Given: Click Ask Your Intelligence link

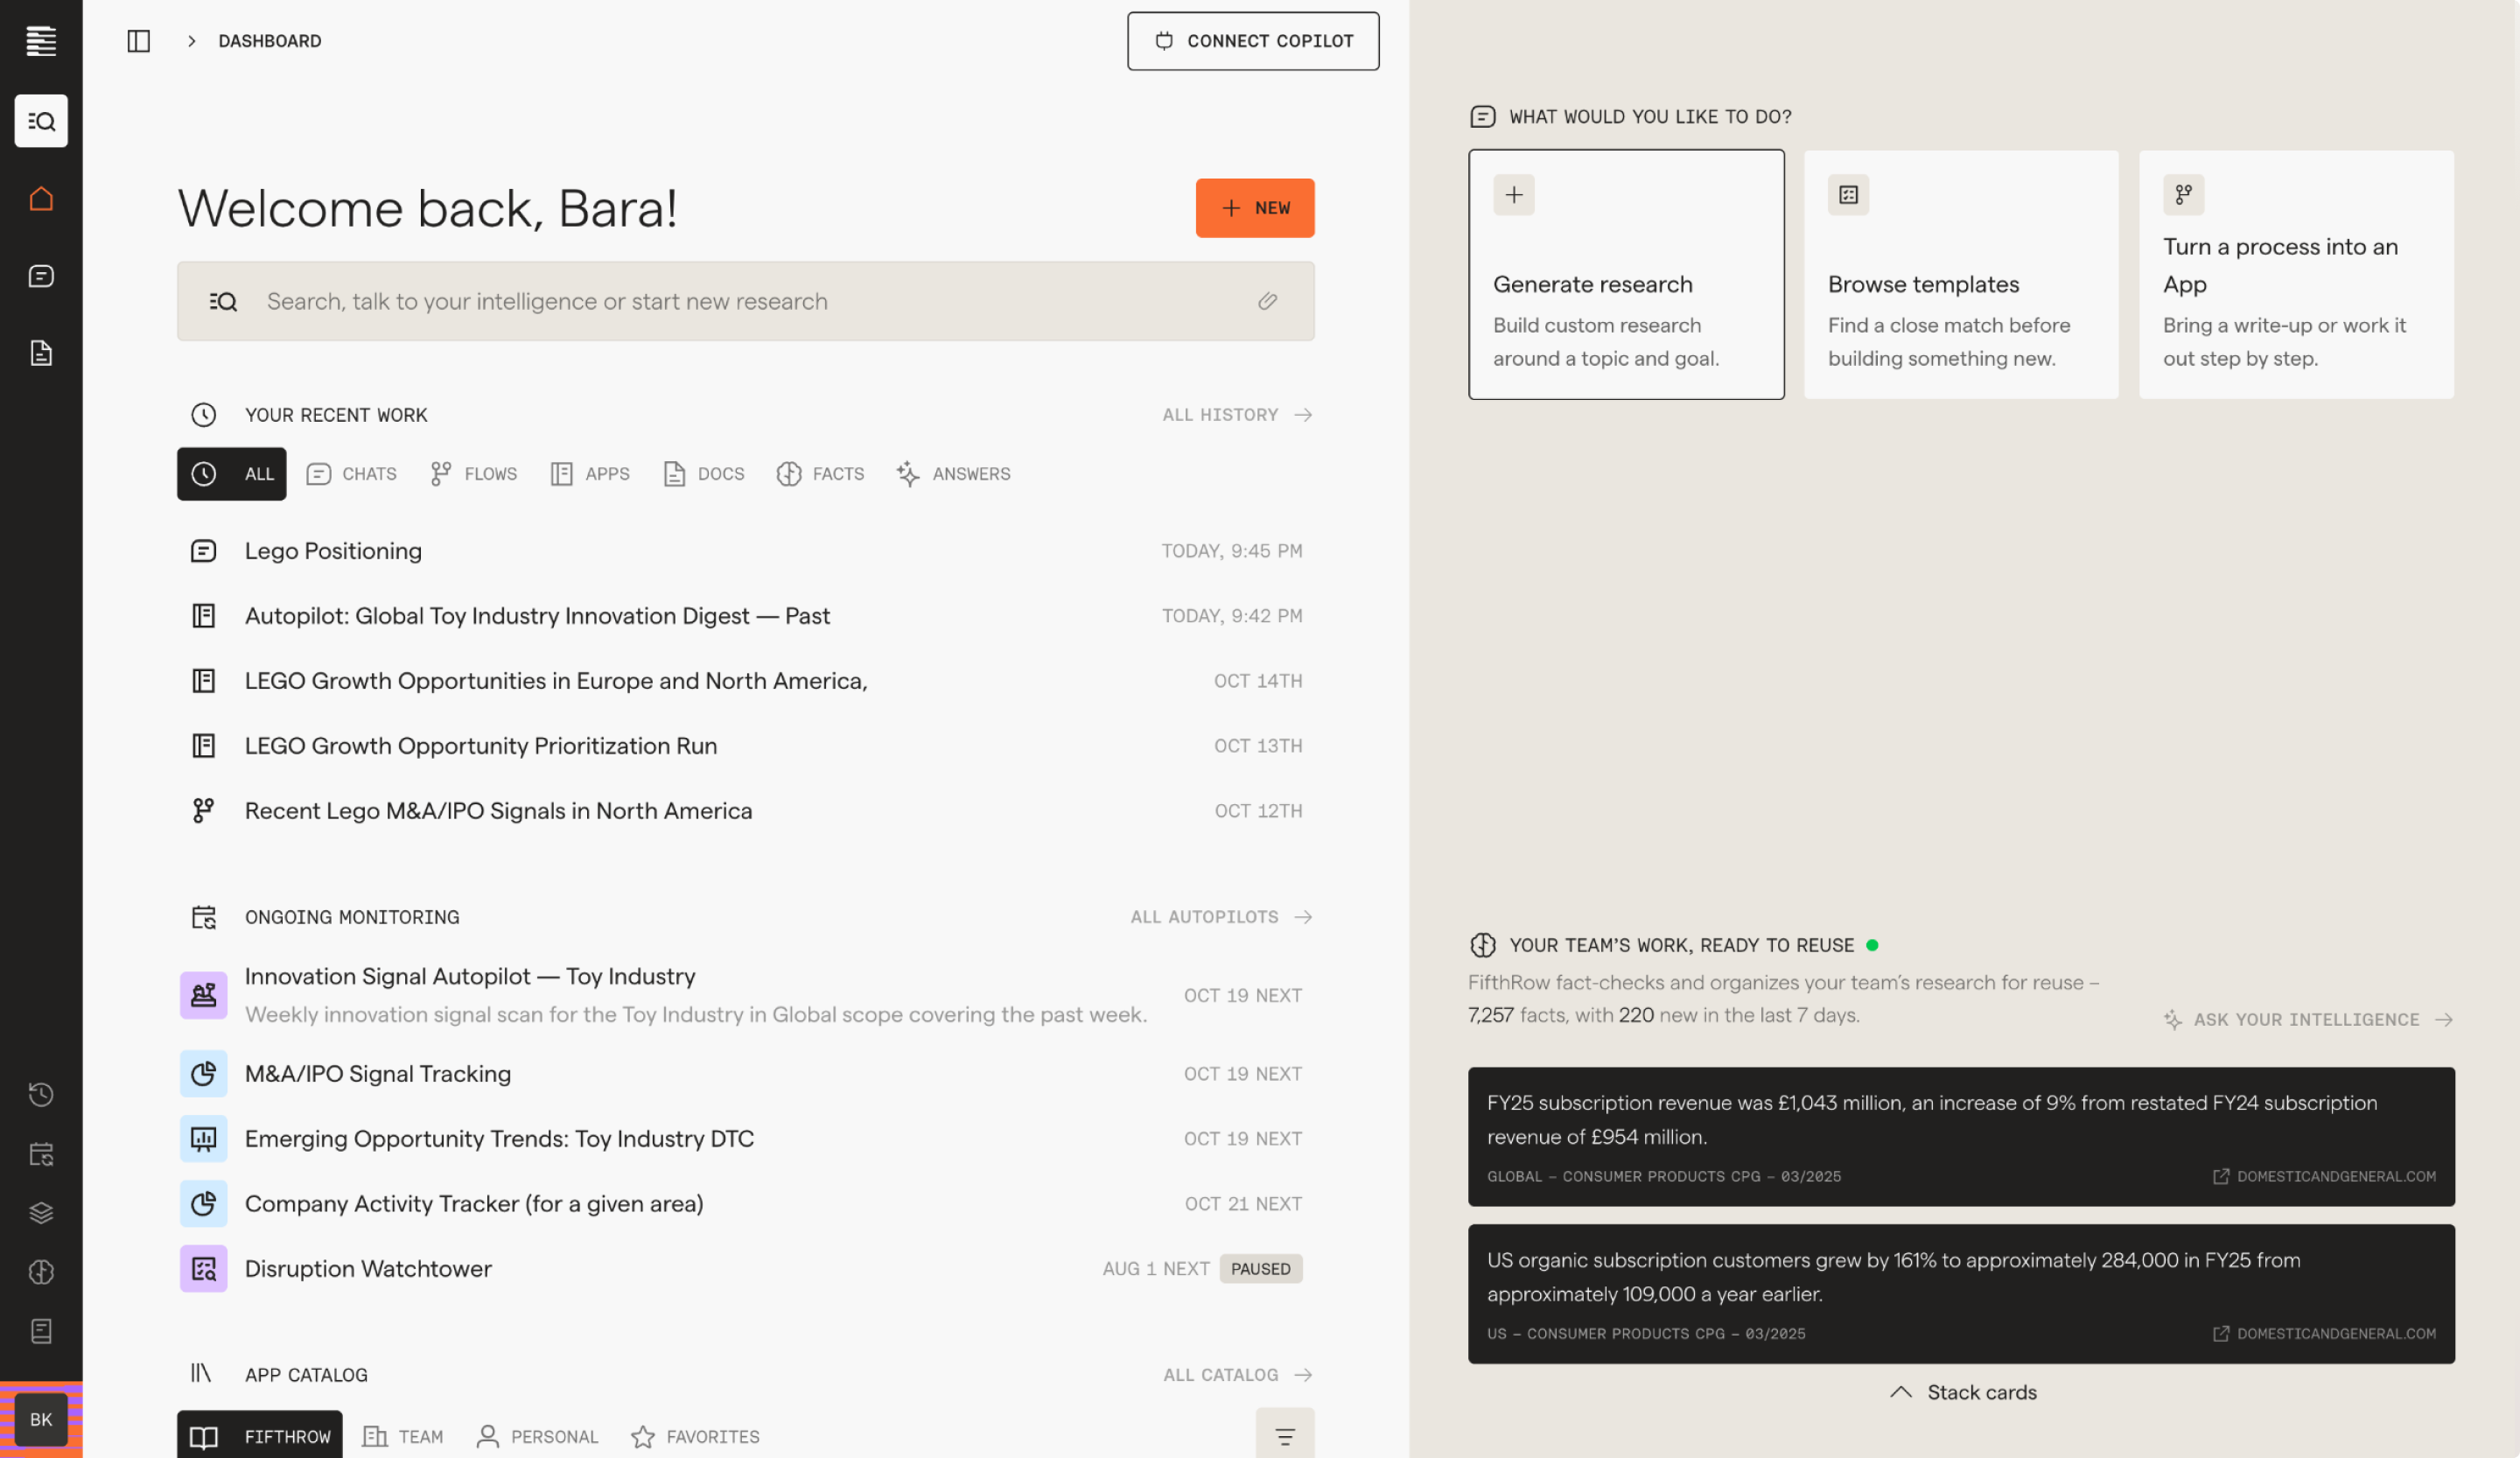Looking at the screenshot, I should tap(2309, 1020).
